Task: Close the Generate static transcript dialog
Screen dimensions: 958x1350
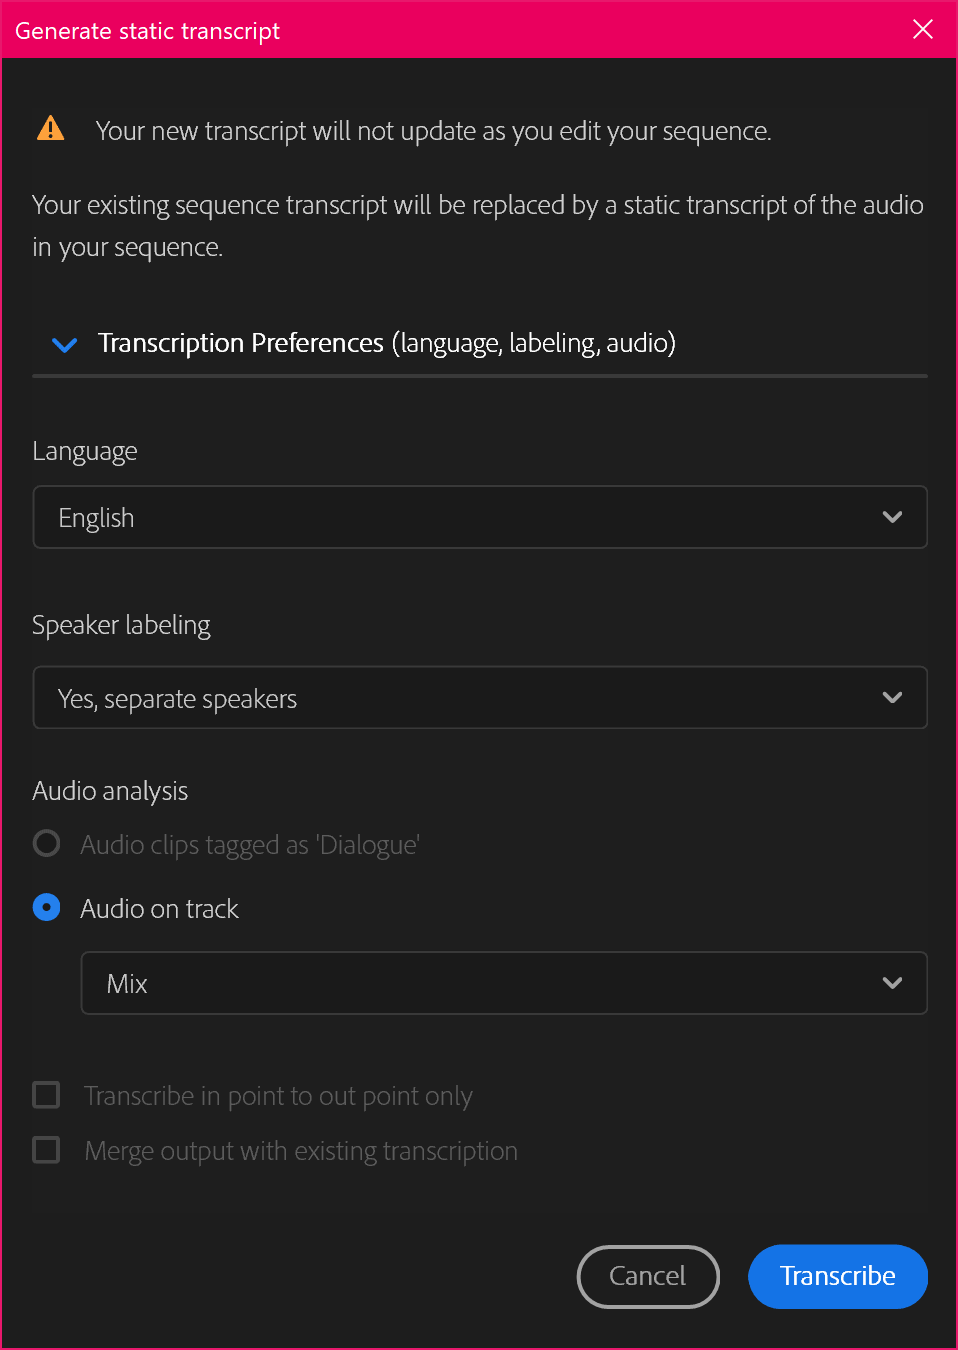Action: point(923,29)
